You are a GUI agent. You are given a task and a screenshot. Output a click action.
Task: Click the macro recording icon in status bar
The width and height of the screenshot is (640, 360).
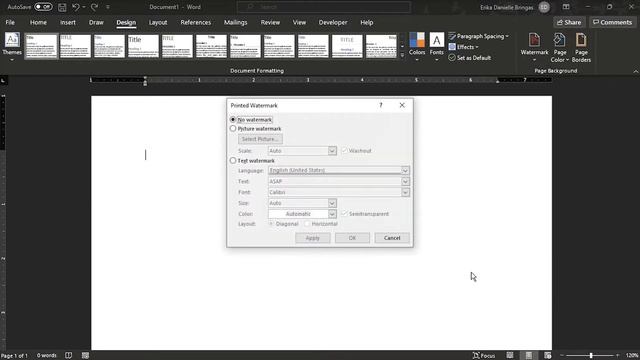[85, 356]
